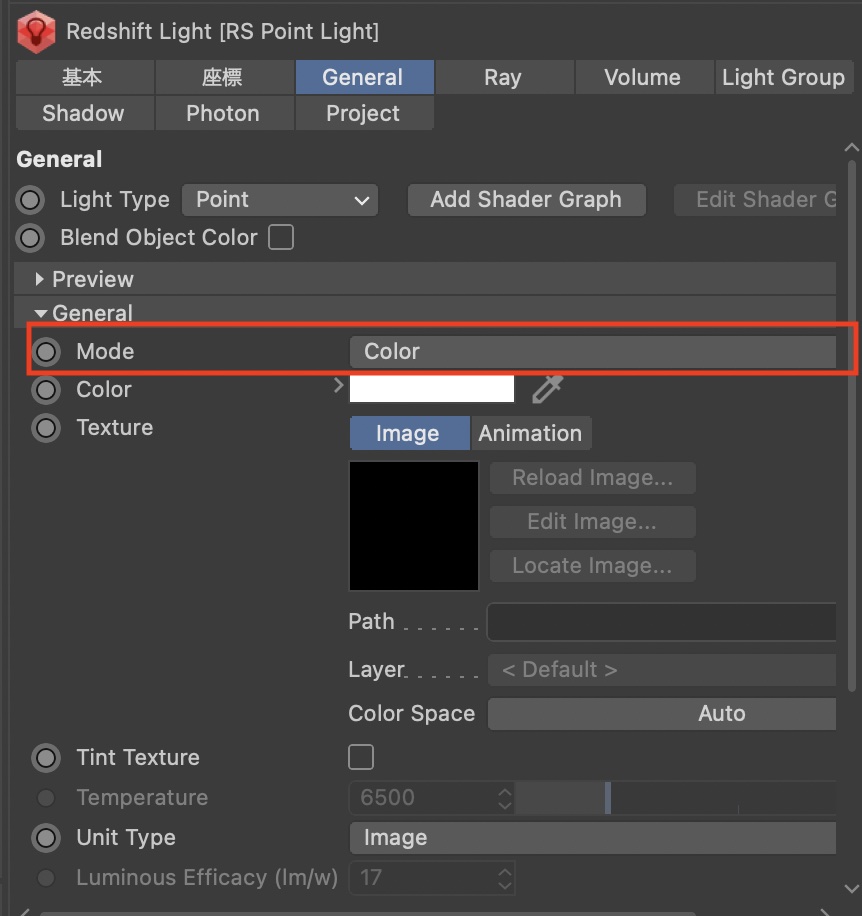Open the Light Type dropdown
The height and width of the screenshot is (916, 862).
coord(280,200)
